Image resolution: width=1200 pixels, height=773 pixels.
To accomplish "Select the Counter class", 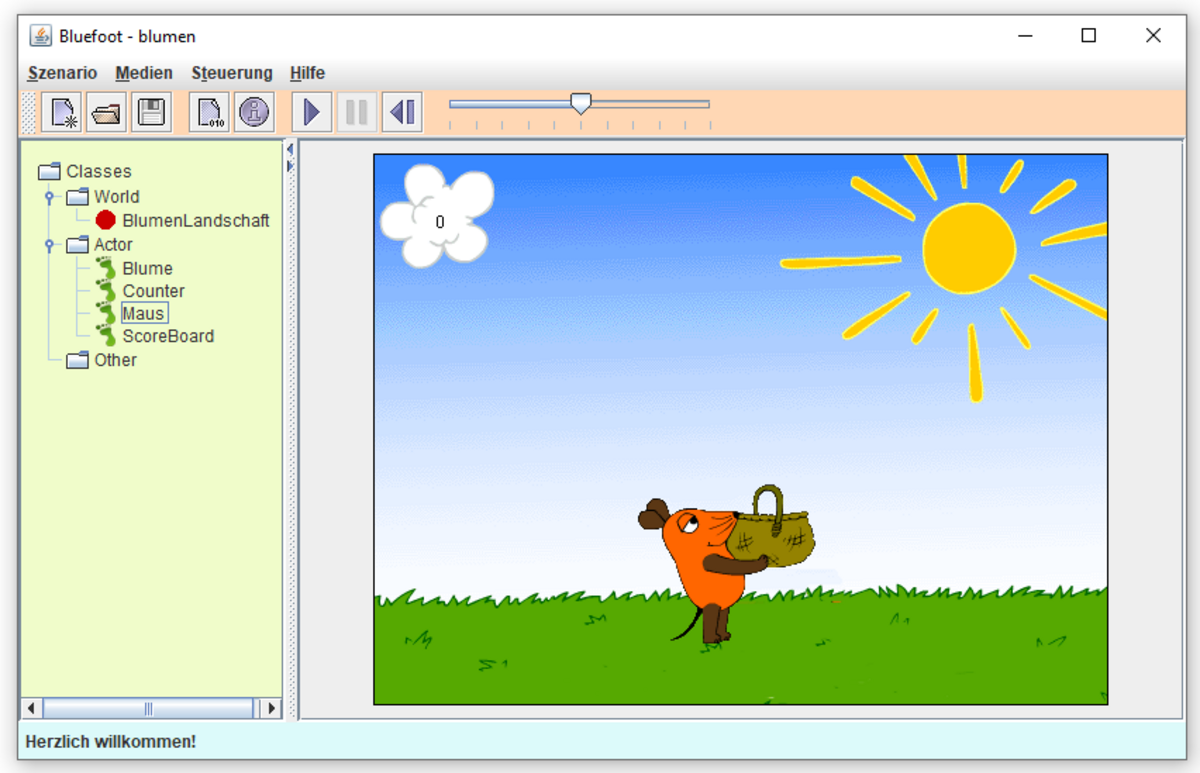I will pyautogui.click(x=153, y=291).
